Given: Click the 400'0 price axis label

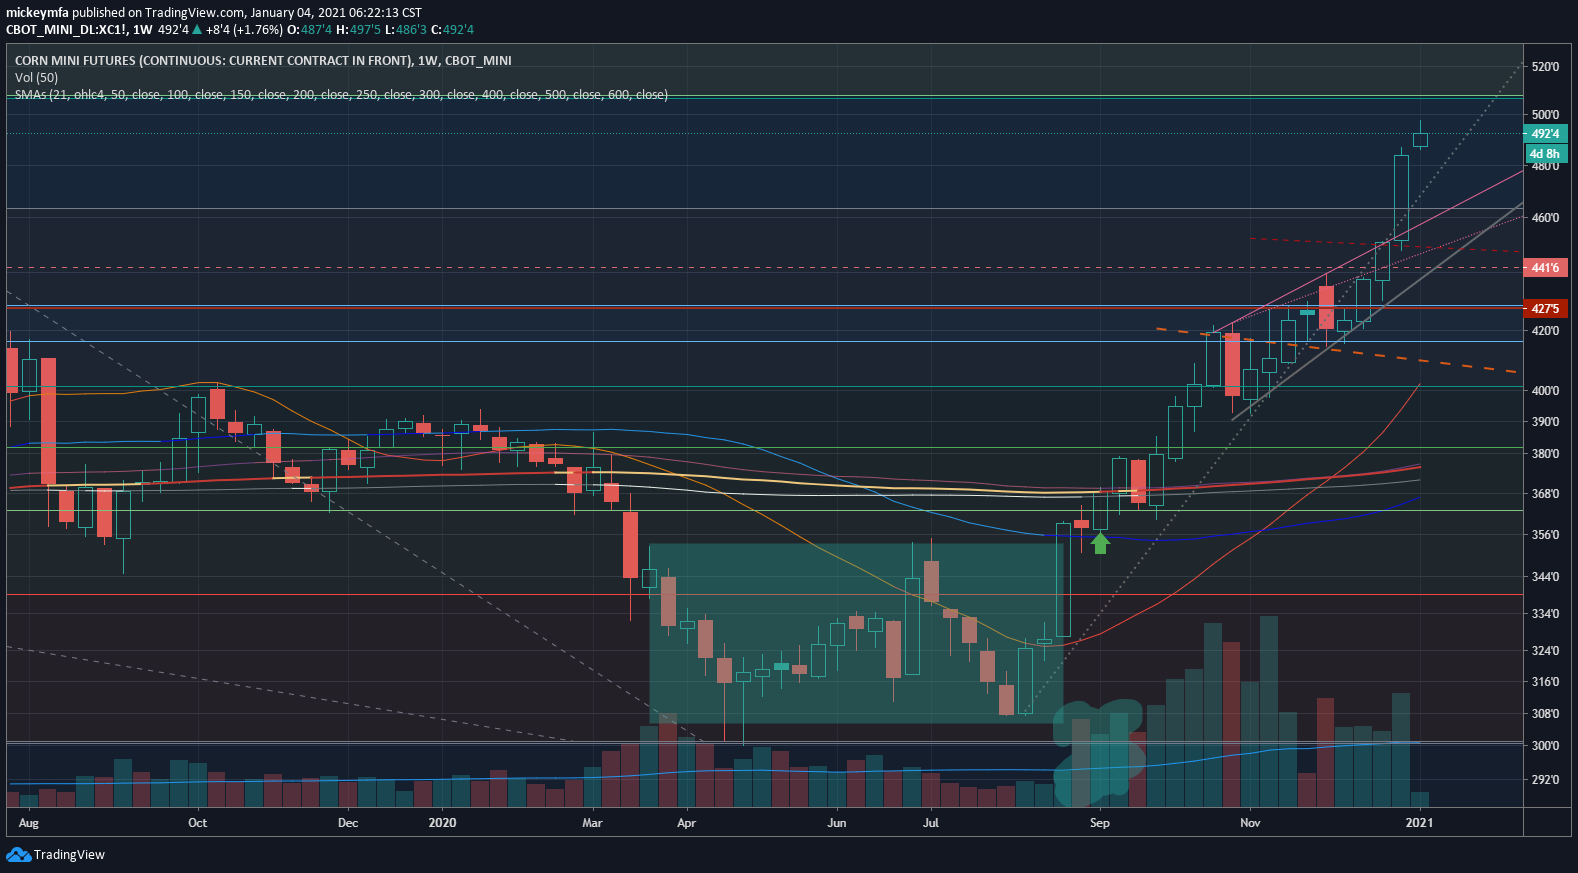Looking at the screenshot, I should (1545, 391).
